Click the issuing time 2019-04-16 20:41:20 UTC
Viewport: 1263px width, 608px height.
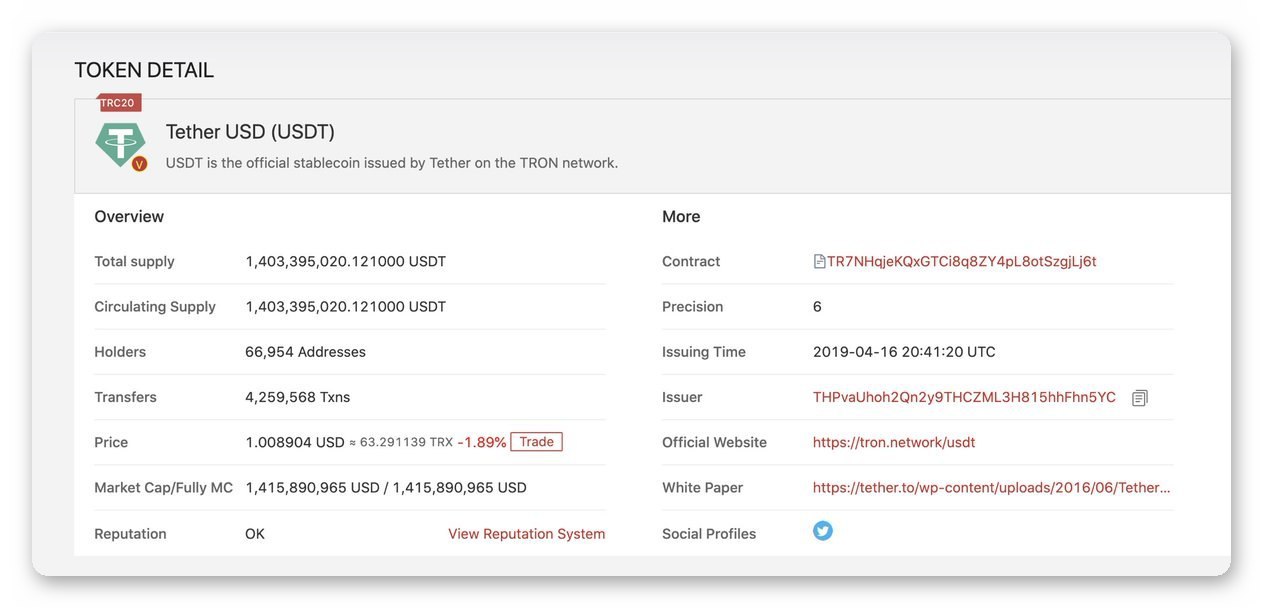904,352
